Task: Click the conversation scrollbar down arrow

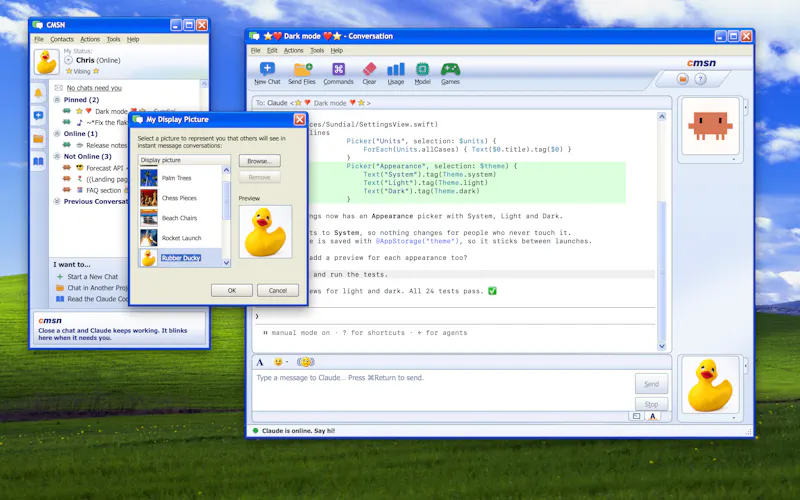Action: [x=662, y=346]
